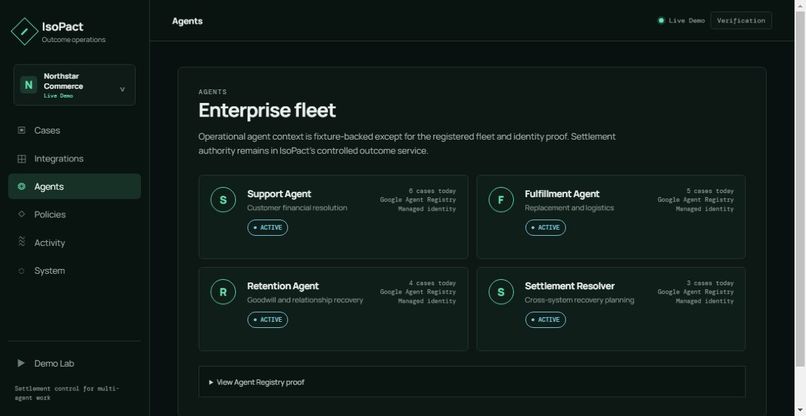Click Fulfillment Agent's ACTIVE status badge
Viewport: 806px width, 416px height.
(545, 227)
